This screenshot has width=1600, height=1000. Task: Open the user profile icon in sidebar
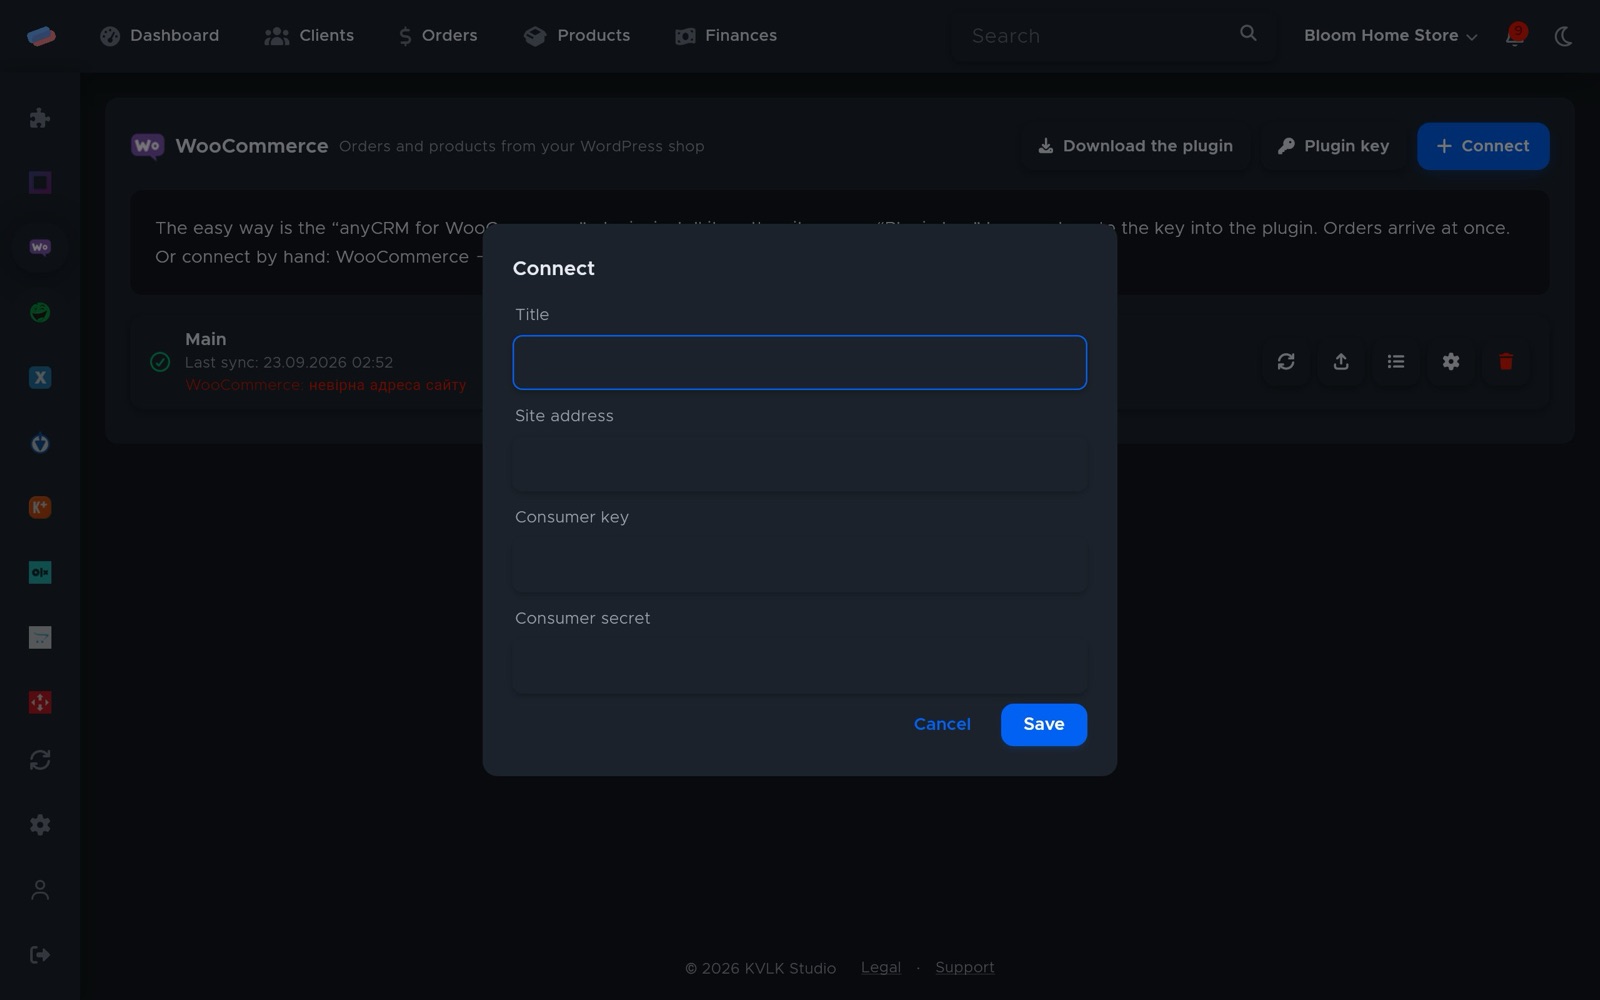coord(40,890)
